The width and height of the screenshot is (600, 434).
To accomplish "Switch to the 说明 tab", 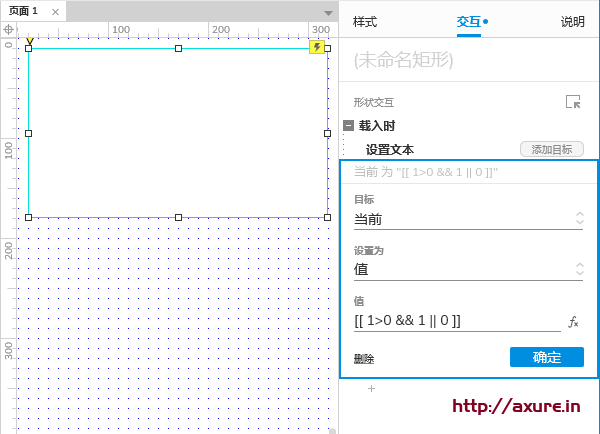I will click(573, 22).
